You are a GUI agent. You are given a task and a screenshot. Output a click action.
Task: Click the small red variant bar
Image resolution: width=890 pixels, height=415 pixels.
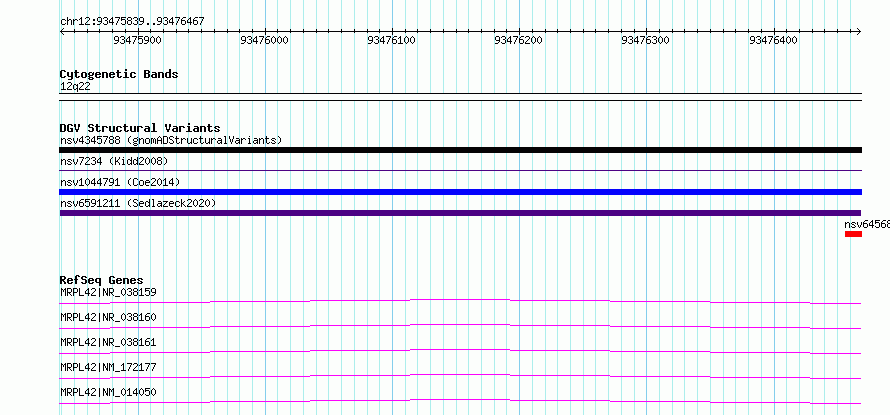click(853, 234)
